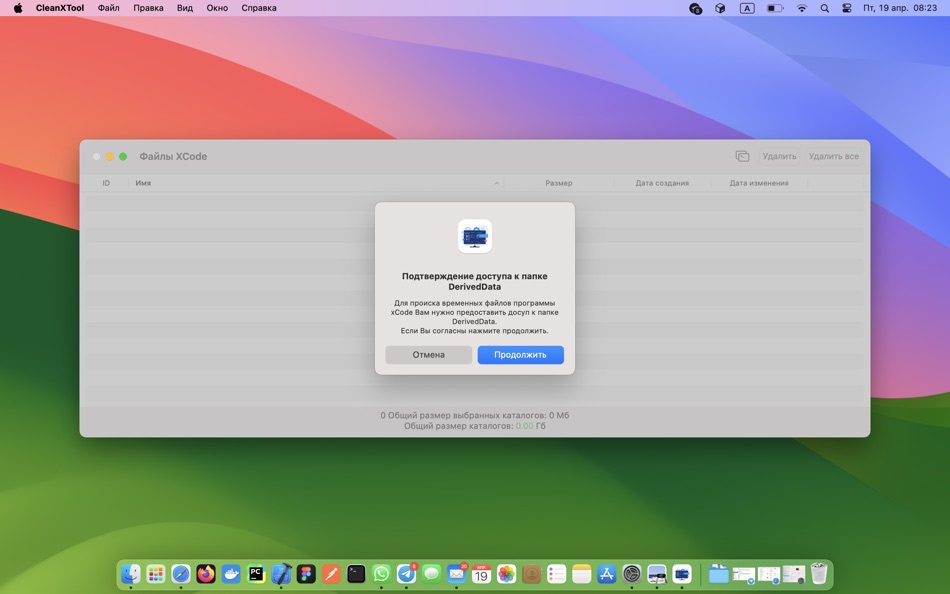
Task: Open Docker from the Dock
Action: pyautogui.click(x=231, y=573)
